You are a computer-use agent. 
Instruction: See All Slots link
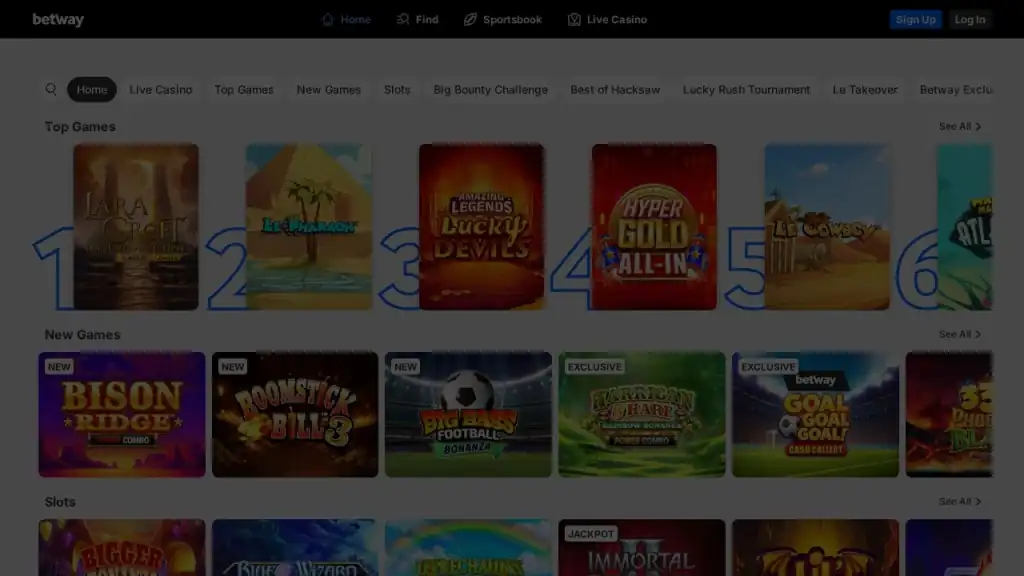(x=960, y=501)
